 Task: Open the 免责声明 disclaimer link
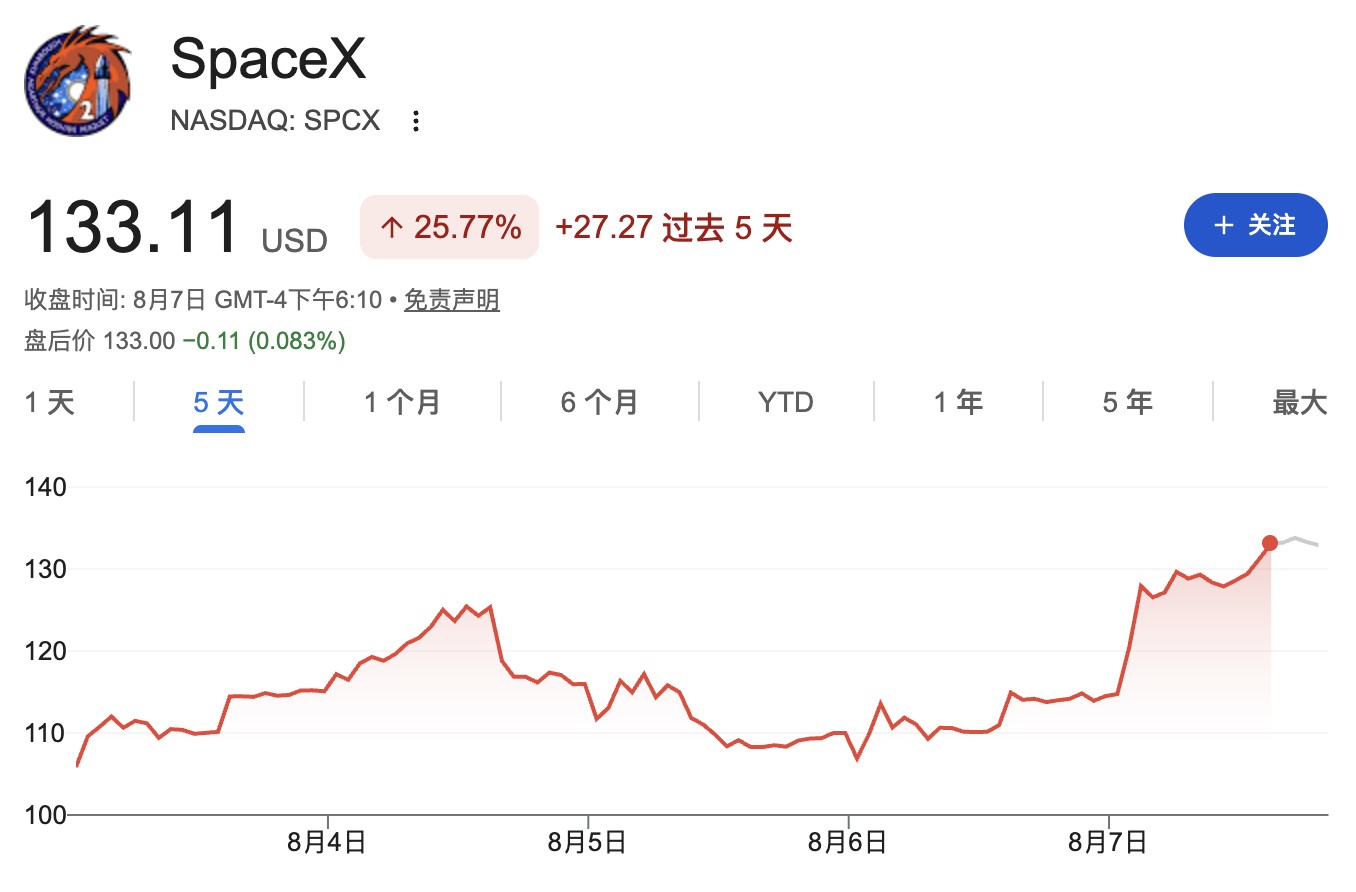click(452, 299)
